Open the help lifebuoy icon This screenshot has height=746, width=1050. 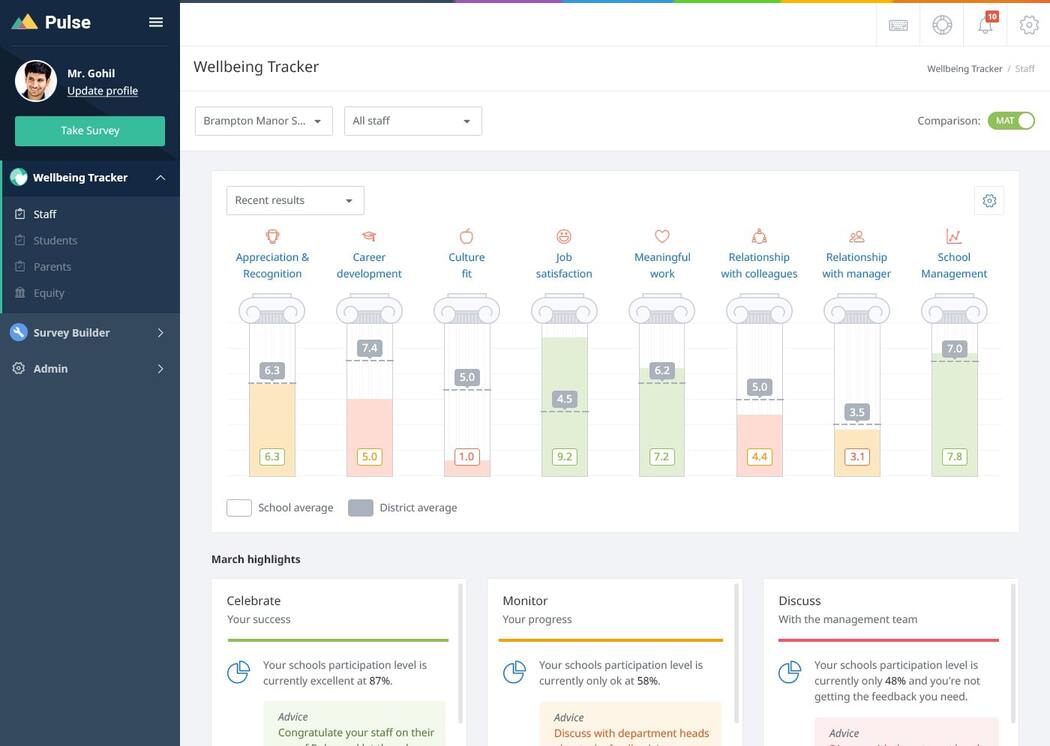[x=942, y=25]
